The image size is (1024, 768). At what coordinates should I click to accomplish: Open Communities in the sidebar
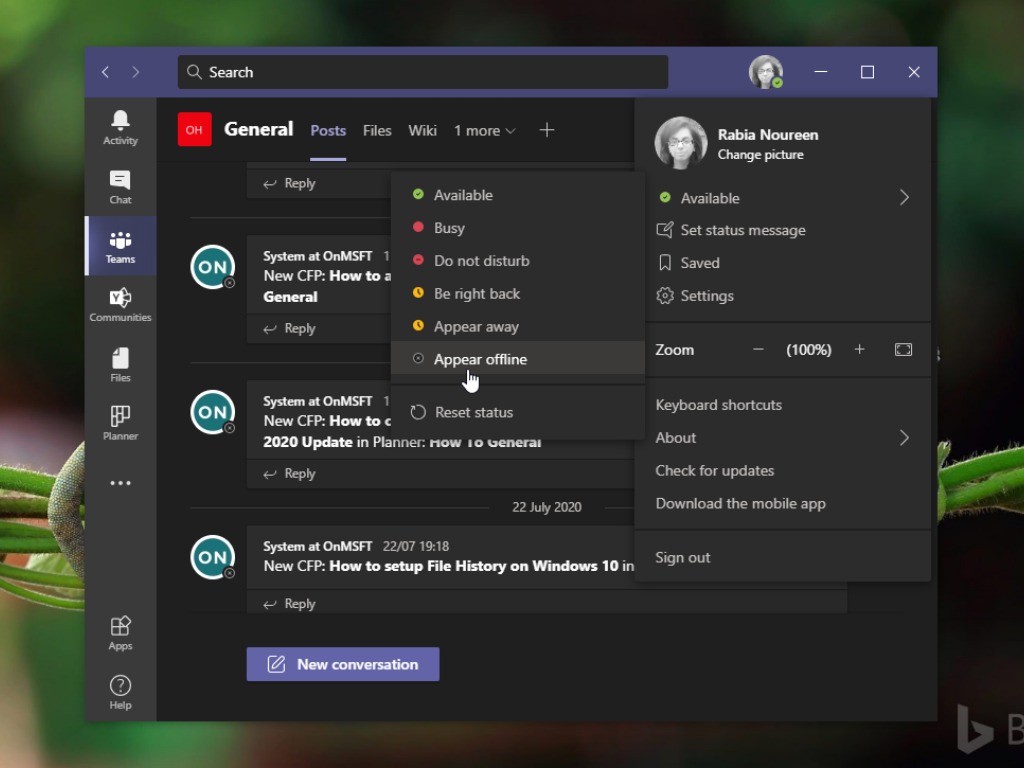(120, 304)
